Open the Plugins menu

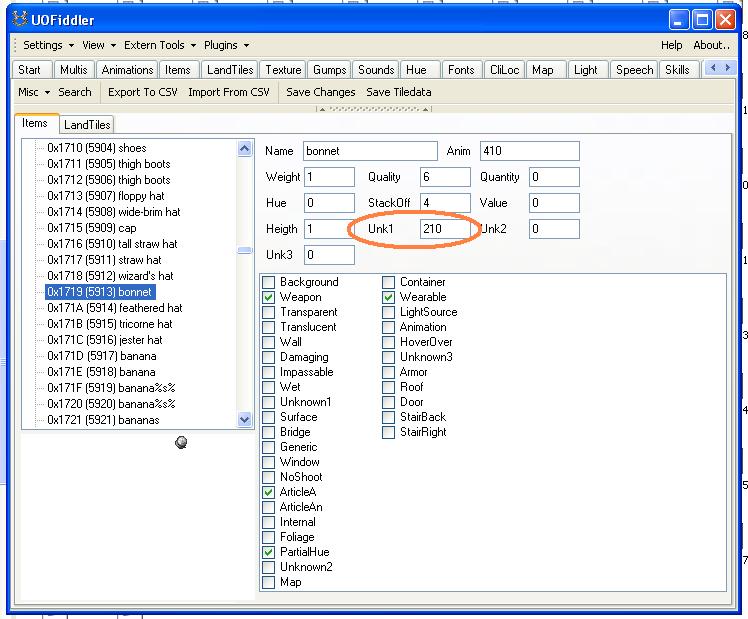pos(227,45)
